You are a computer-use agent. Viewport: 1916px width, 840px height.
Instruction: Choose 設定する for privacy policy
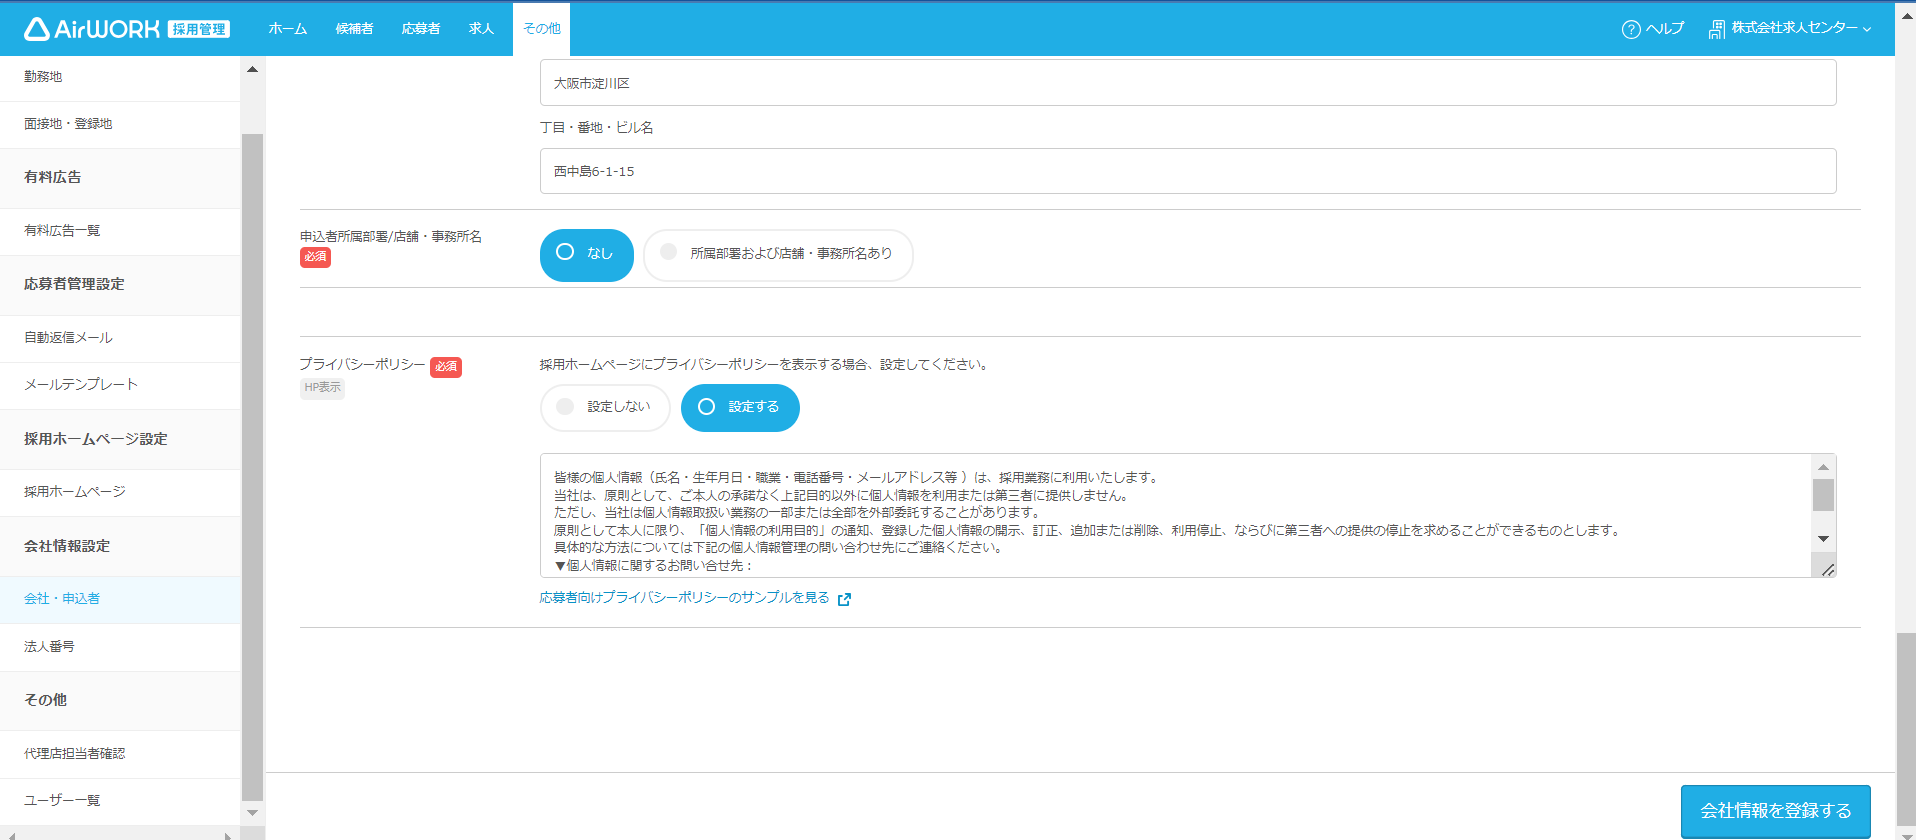(x=740, y=407)
